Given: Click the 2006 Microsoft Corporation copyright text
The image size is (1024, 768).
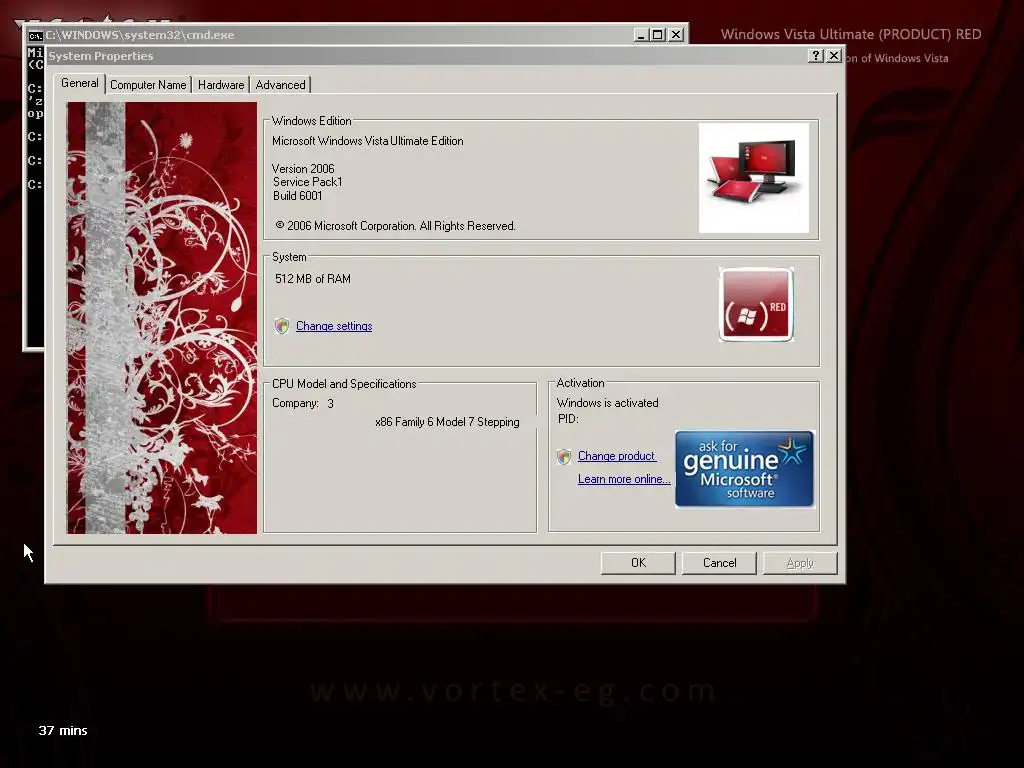Looking at the screenshot, I should (x=395, y=226).
